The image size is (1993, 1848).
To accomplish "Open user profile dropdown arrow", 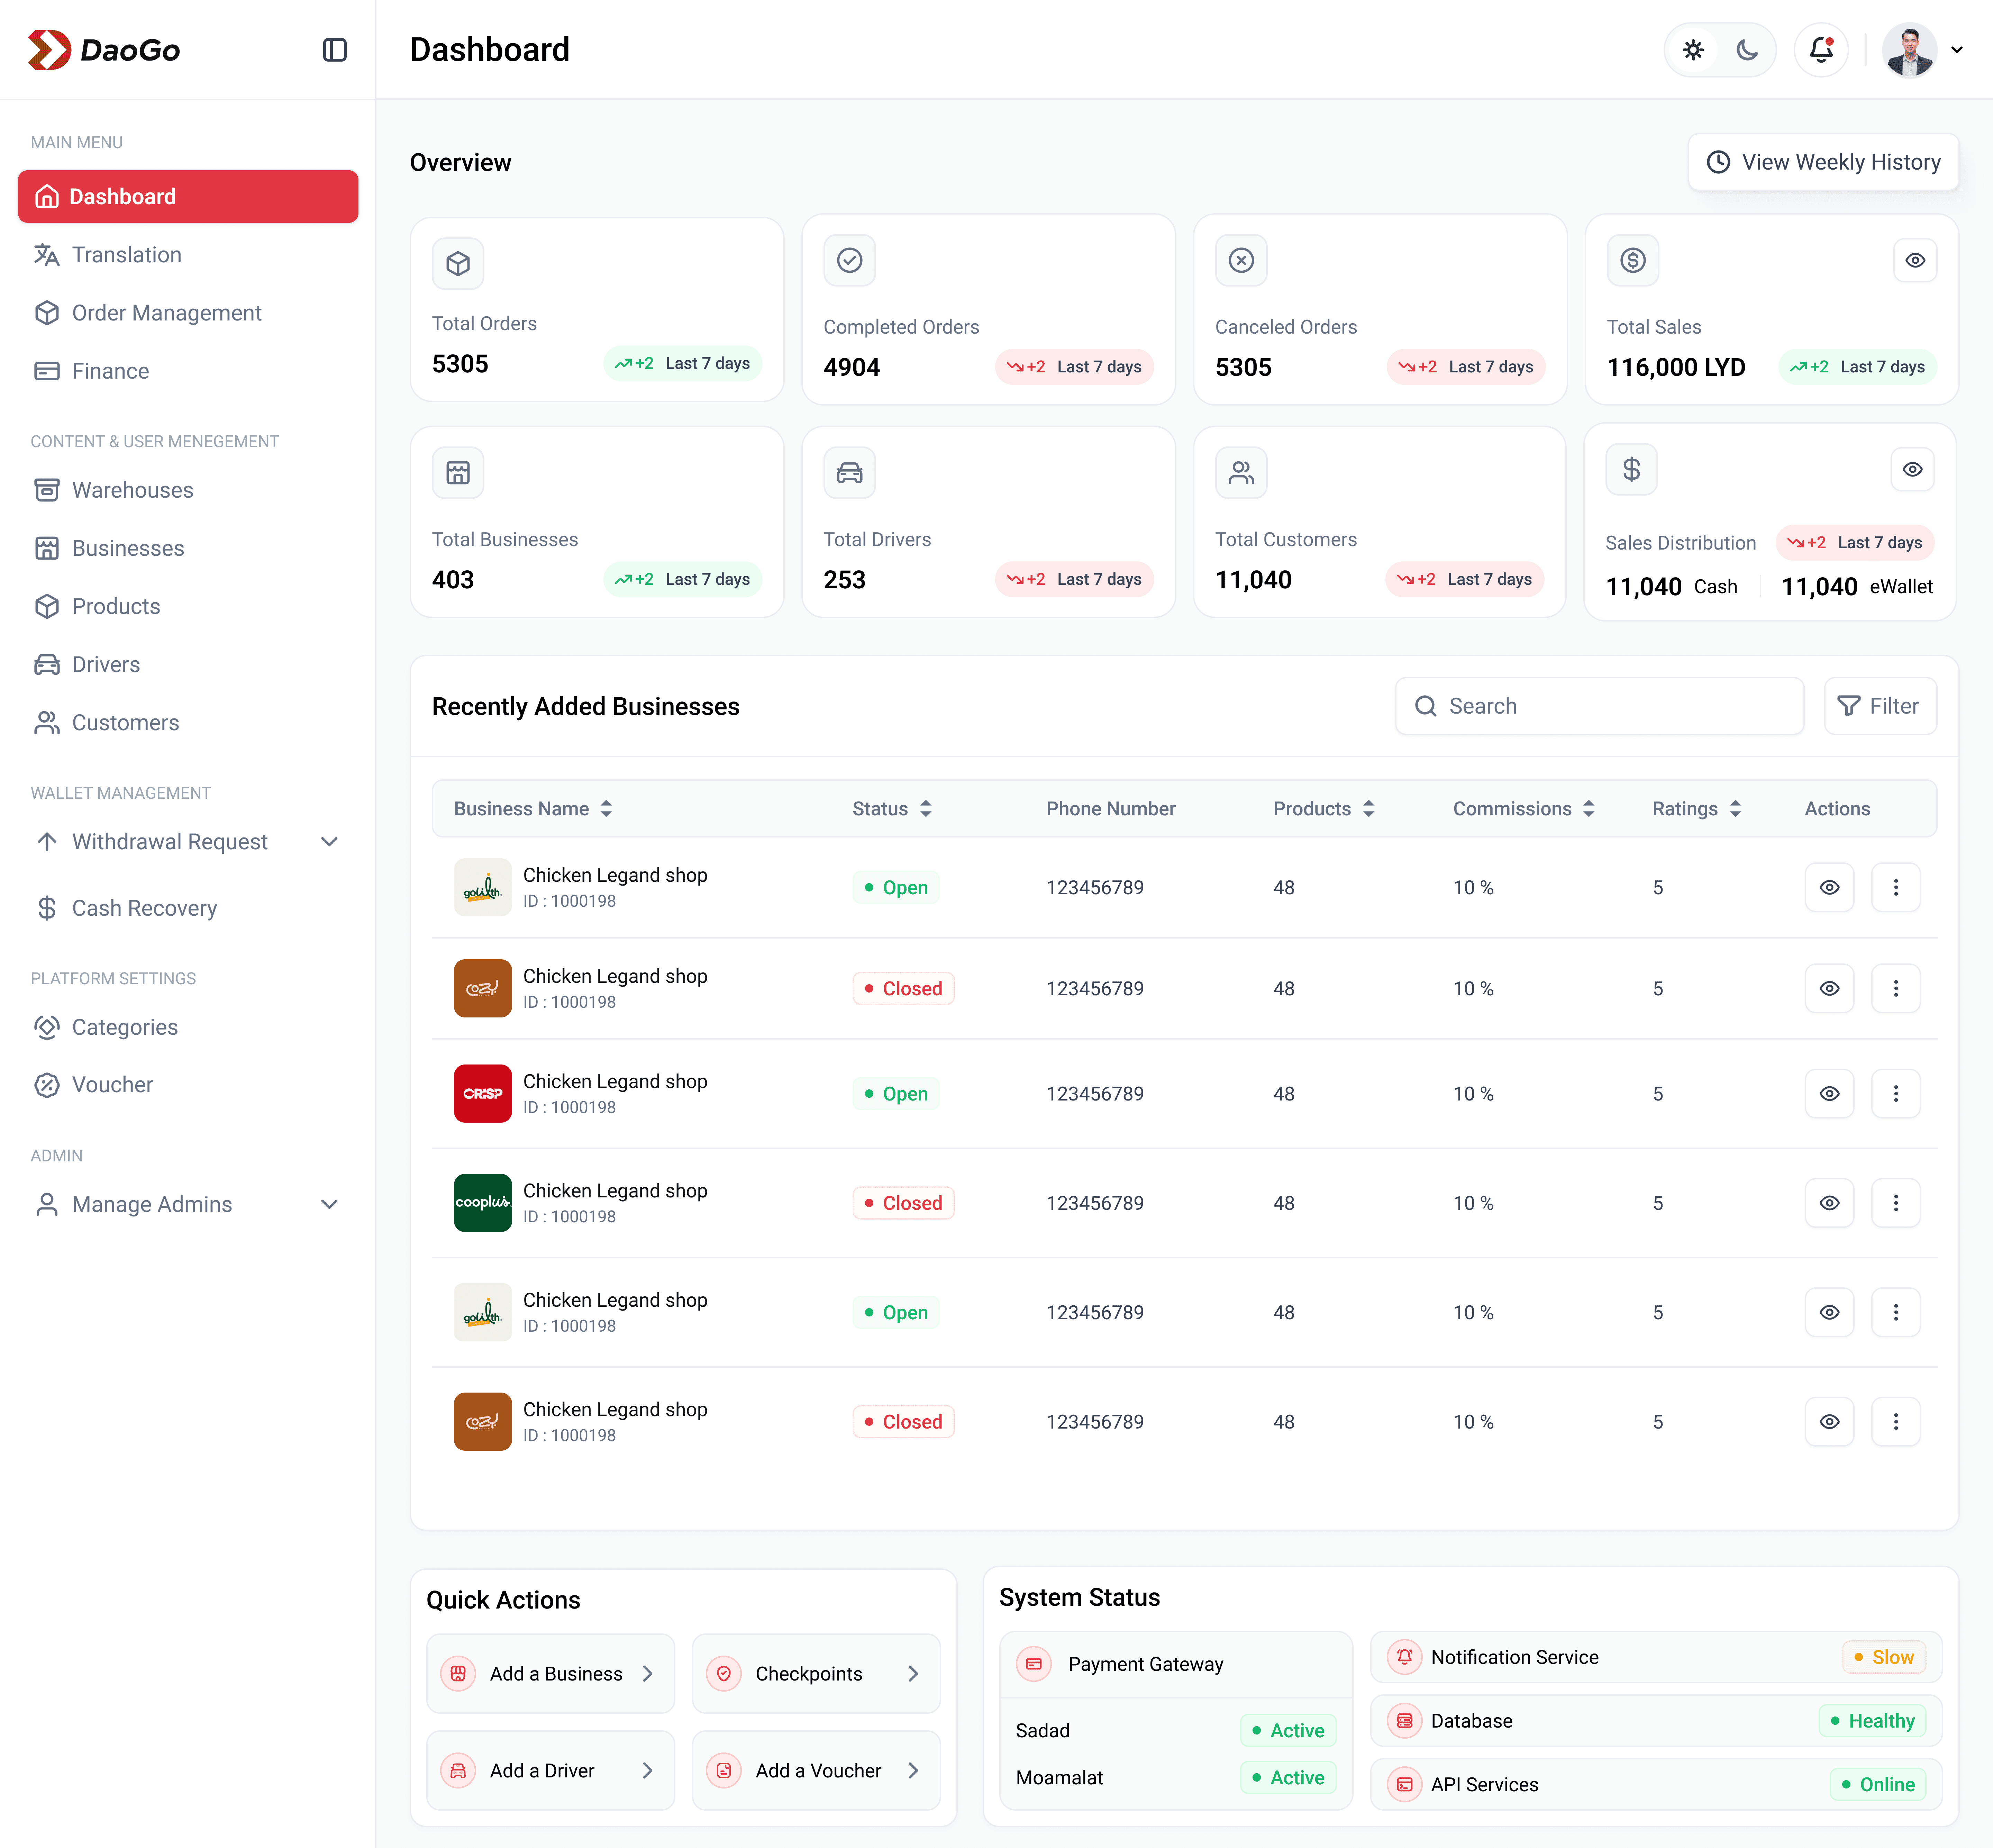I will click(1957, 50).
